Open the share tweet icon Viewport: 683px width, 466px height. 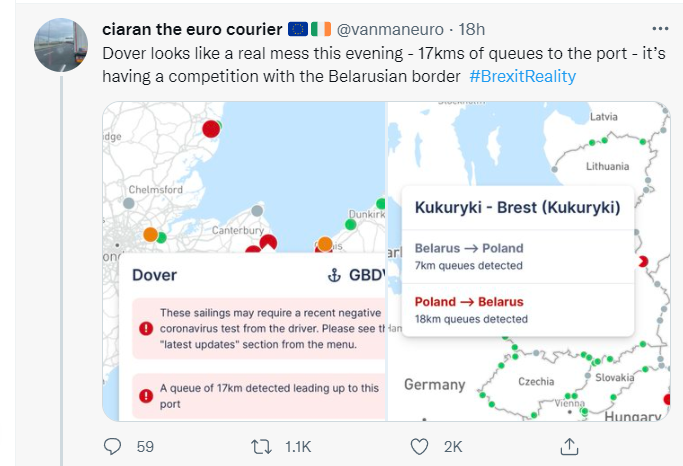(x=569, y=446)
